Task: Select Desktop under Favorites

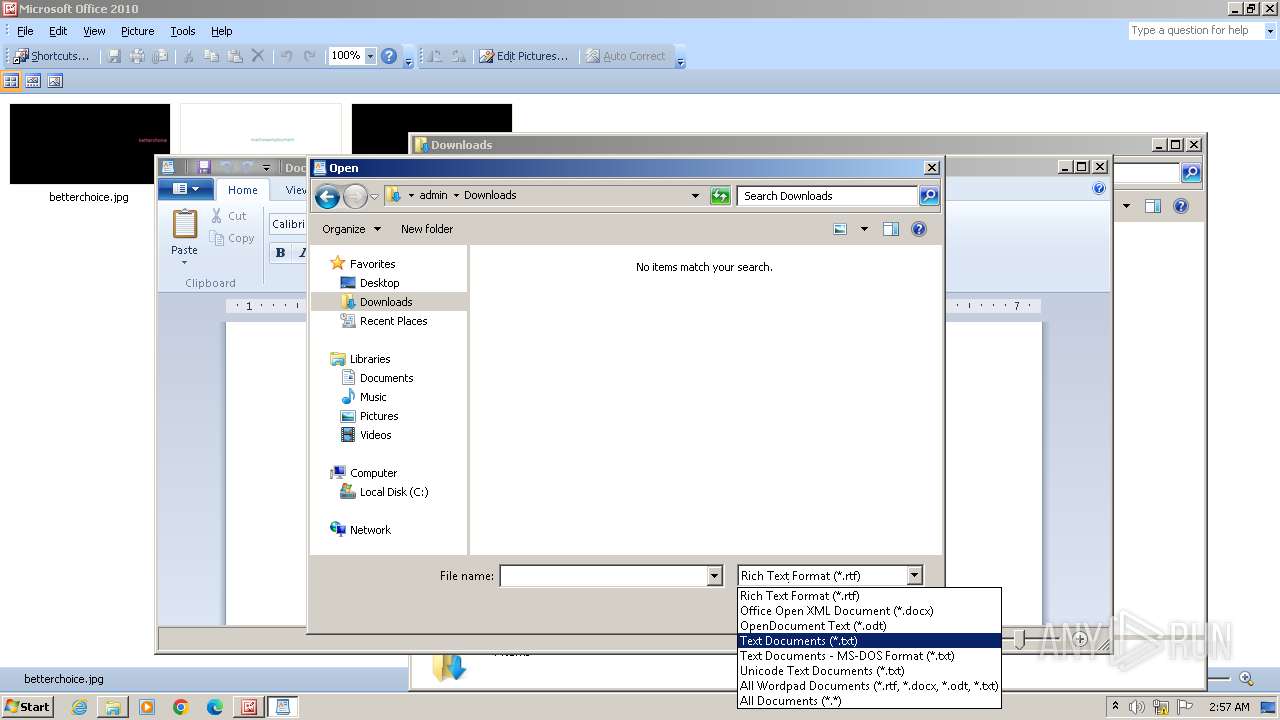Action: [x=379, y=283]
